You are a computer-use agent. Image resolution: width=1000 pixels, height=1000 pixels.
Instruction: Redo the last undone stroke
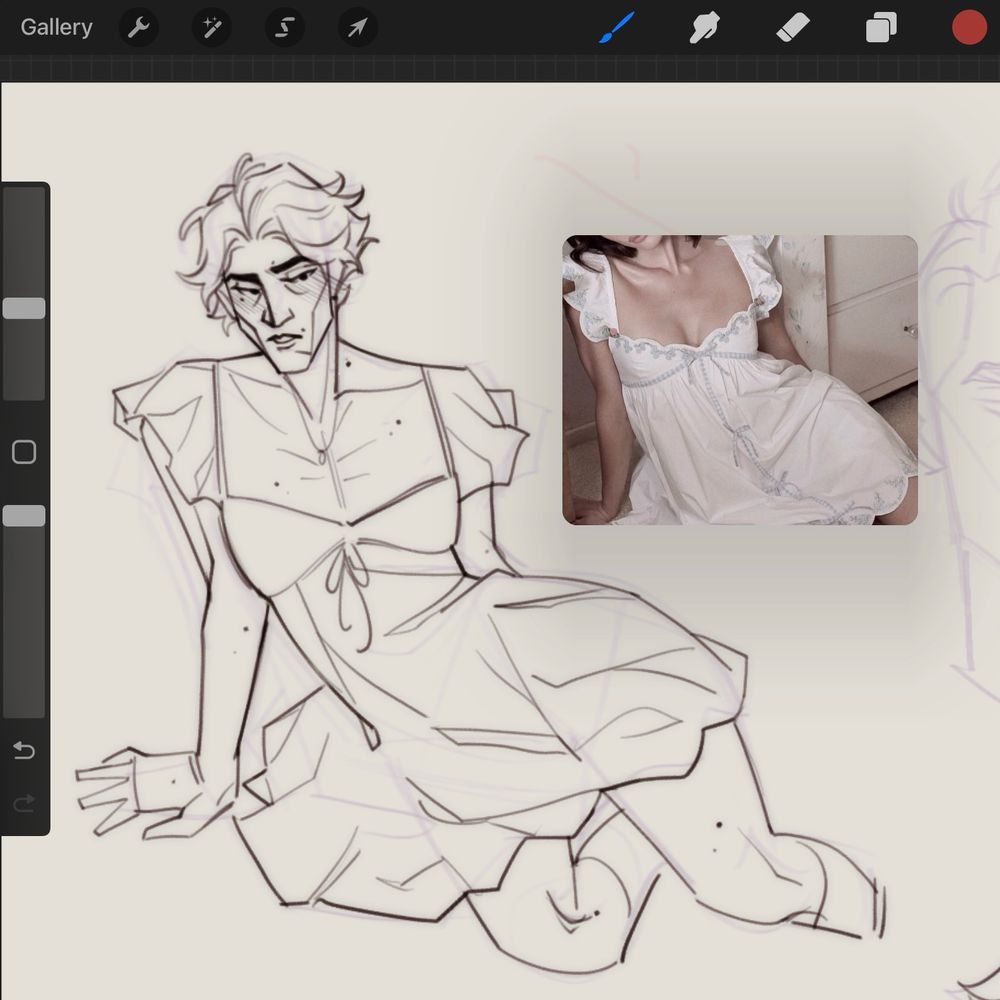24,804
